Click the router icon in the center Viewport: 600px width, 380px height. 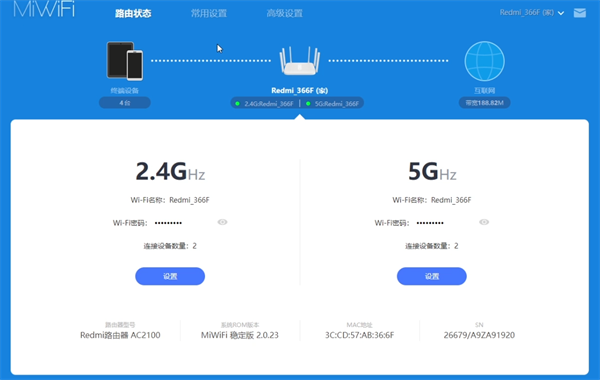300,60
